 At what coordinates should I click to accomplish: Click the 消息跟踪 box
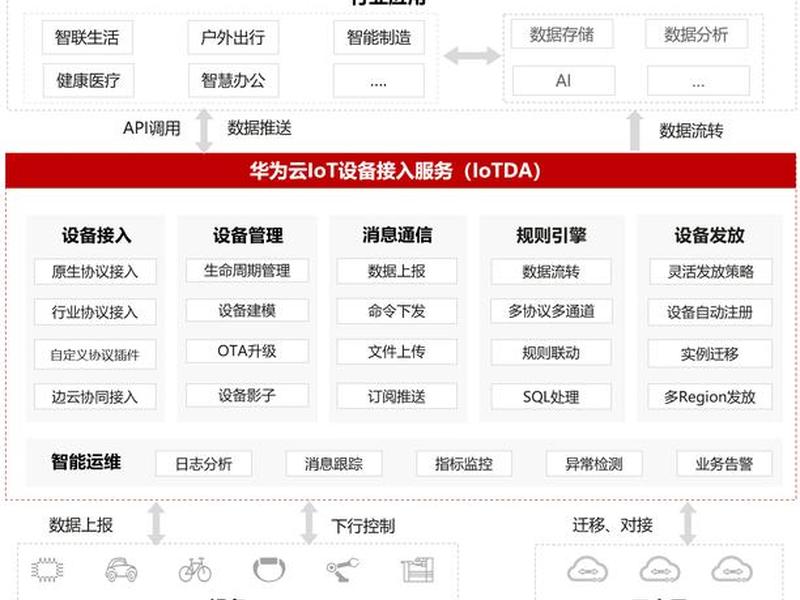[334, 464]
